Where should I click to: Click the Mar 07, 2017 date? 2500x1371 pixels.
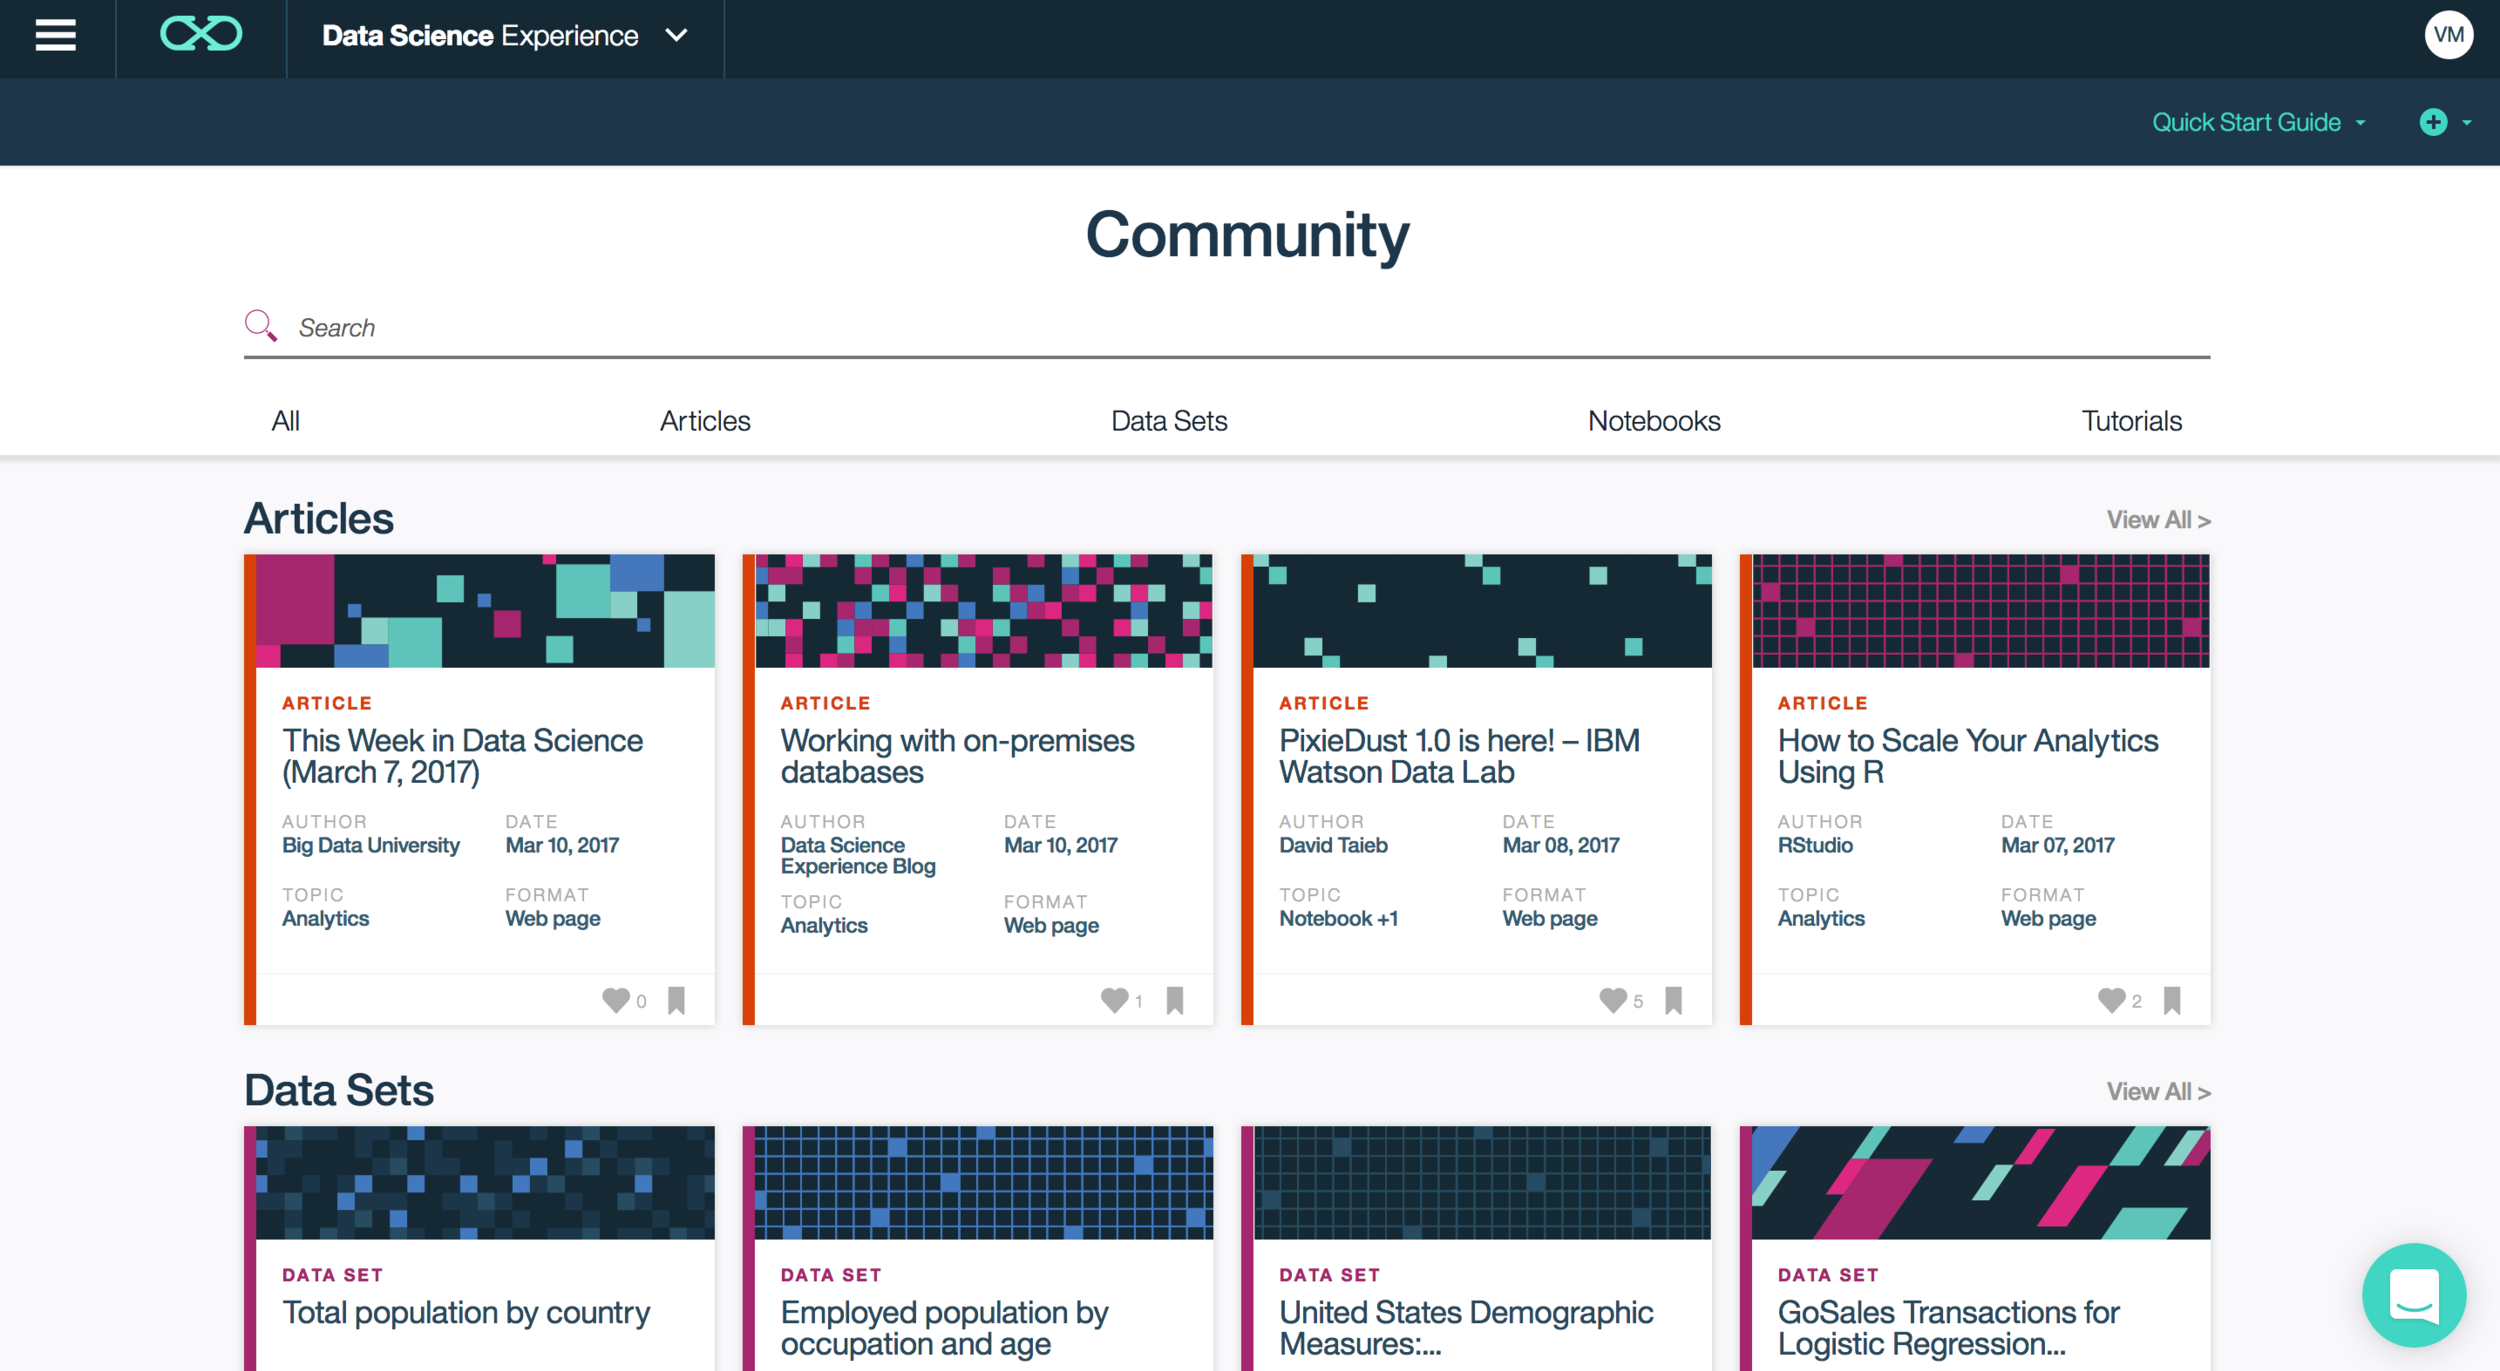tap(2058, 846)
